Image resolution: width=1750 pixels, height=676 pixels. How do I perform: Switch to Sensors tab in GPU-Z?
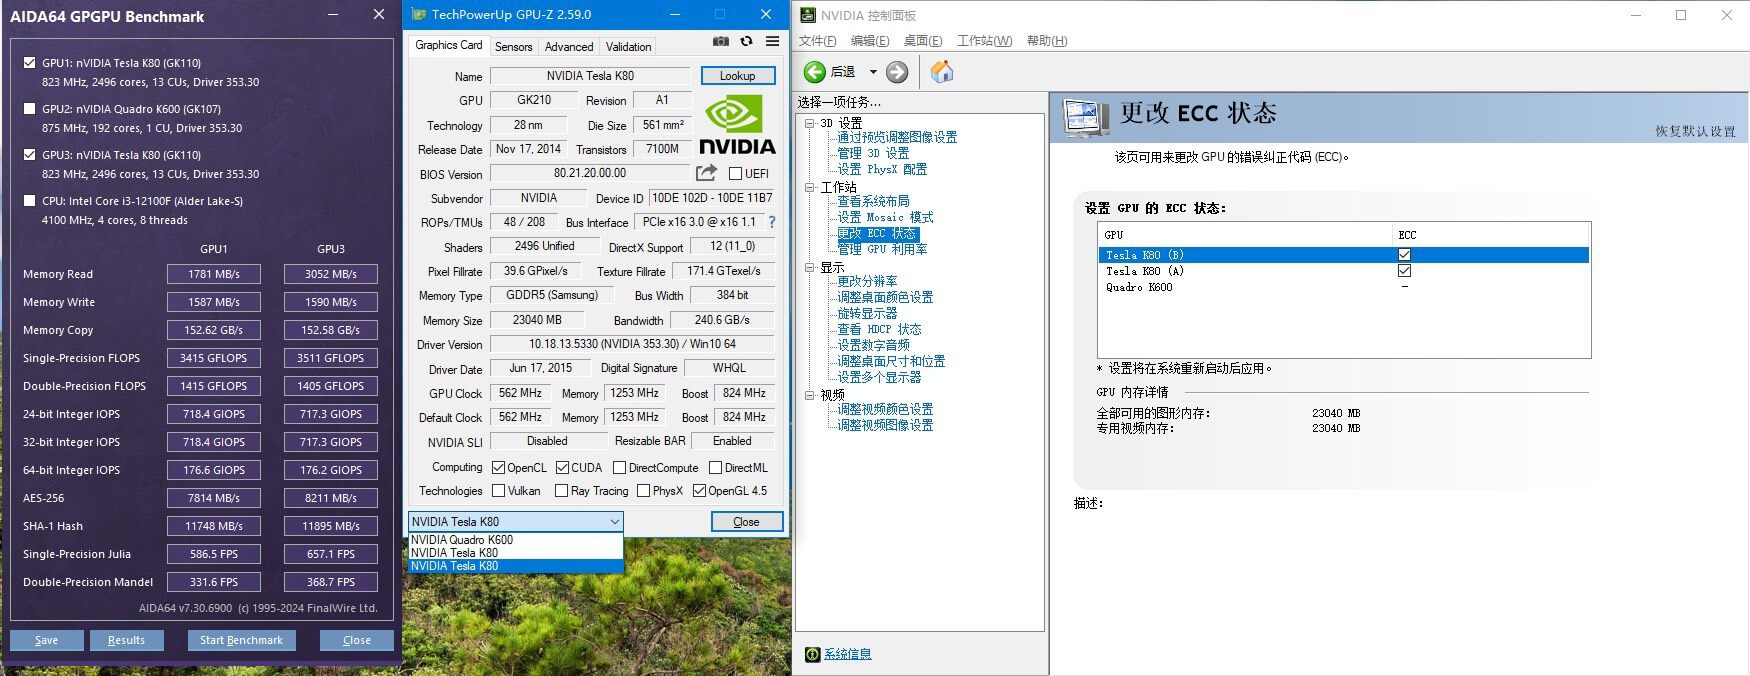point(513,47)
